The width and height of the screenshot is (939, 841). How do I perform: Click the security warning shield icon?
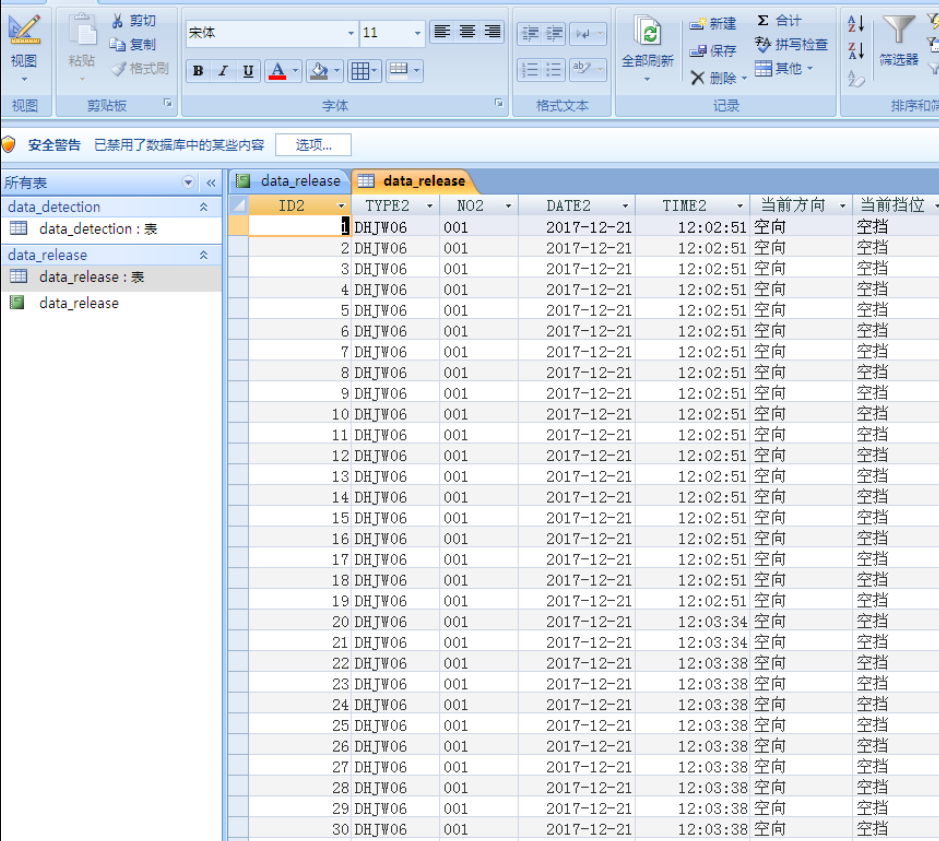pyautogui.click(x=8, y=144)
